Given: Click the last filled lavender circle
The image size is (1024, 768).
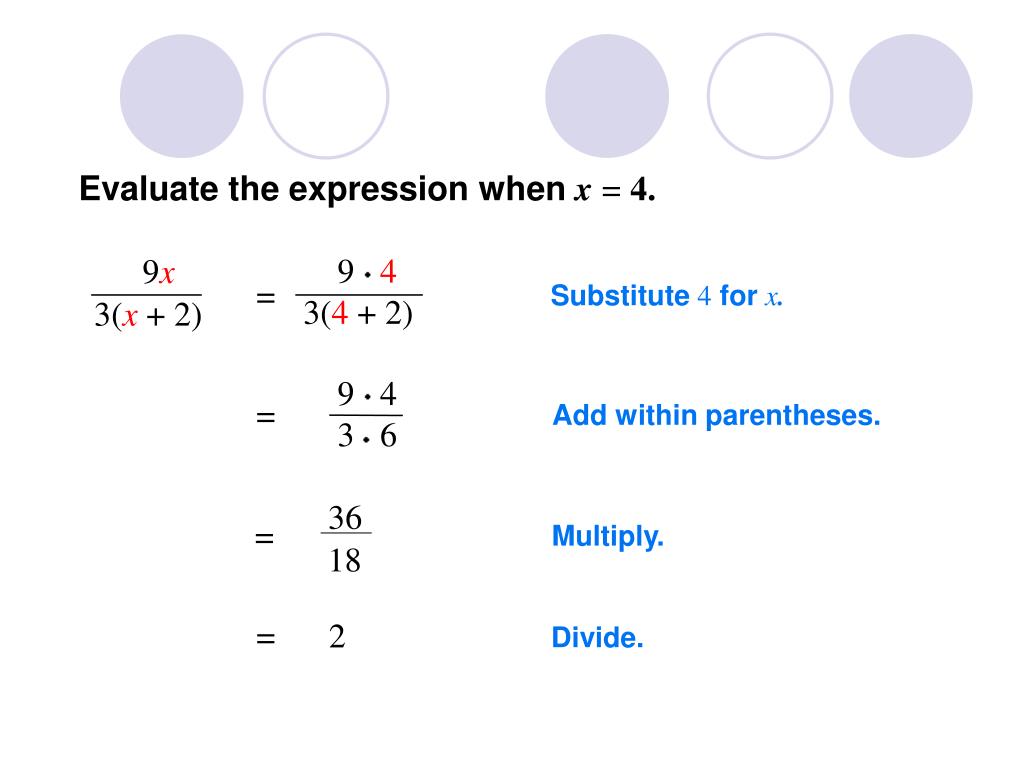Looking at the screenshot, I should tap(910, 96).
